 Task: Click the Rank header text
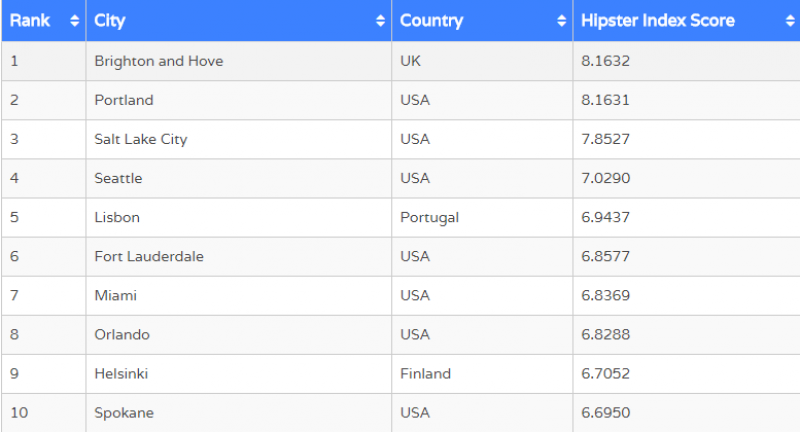(x=30, y=21)
